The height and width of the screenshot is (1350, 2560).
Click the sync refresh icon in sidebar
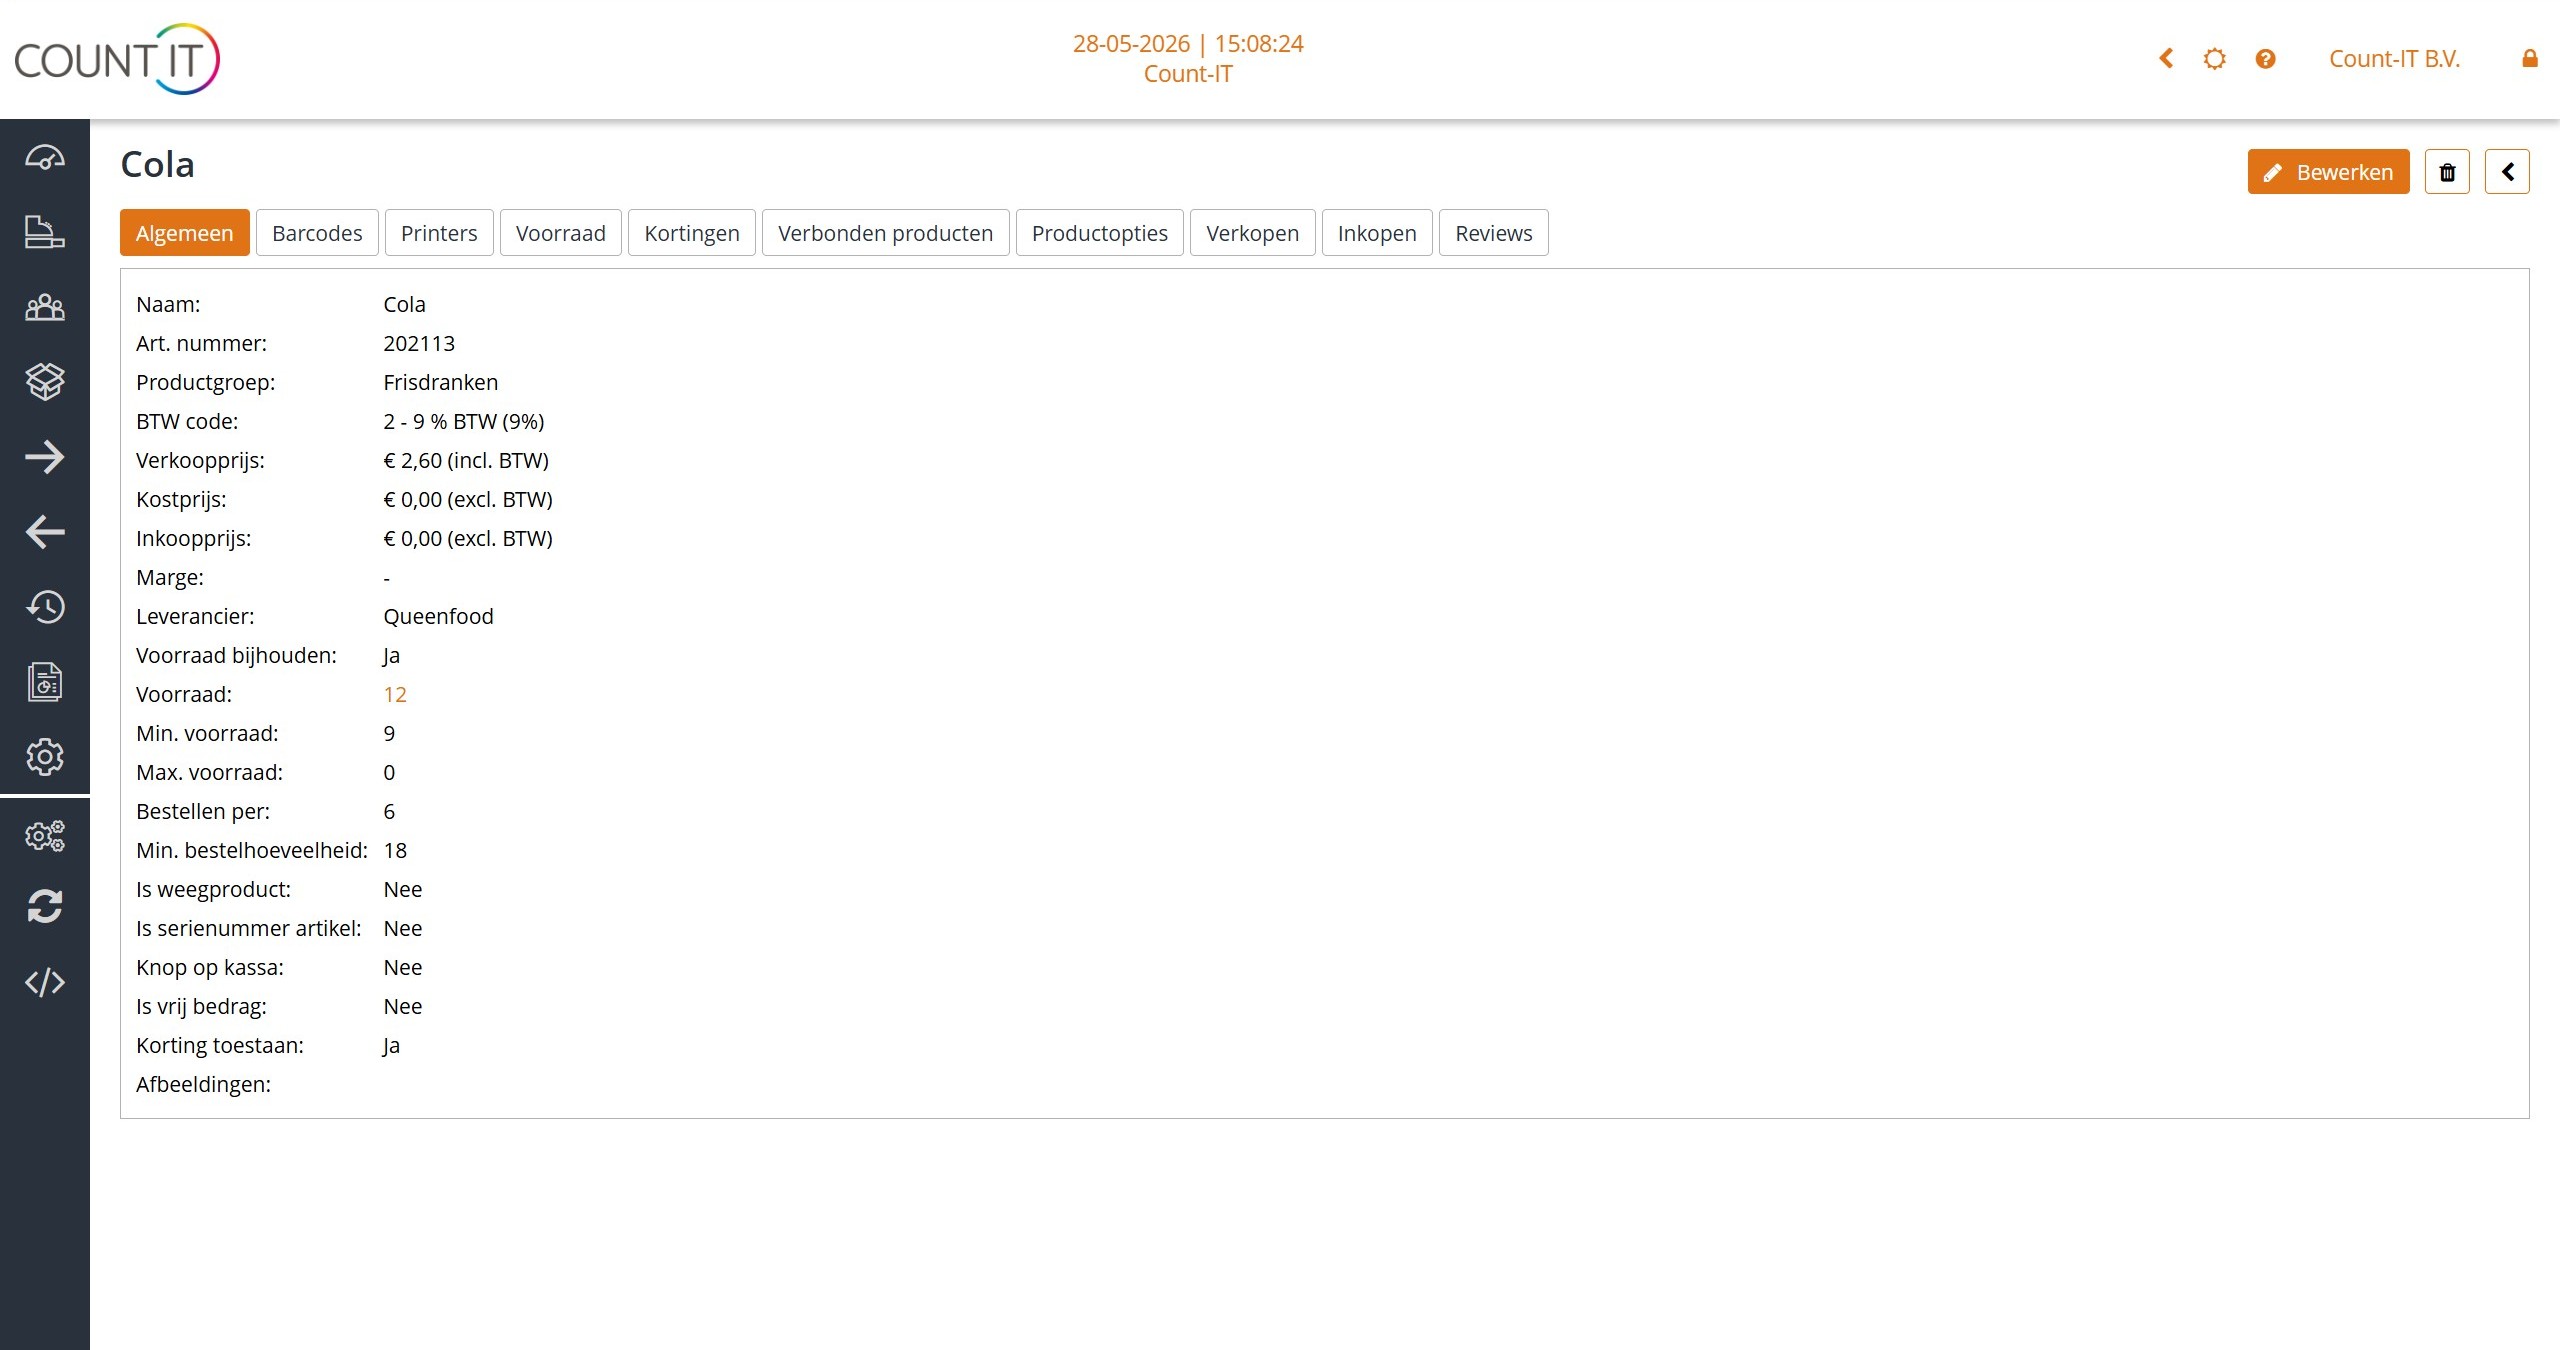pyautogui.click(x=45, y=907)
